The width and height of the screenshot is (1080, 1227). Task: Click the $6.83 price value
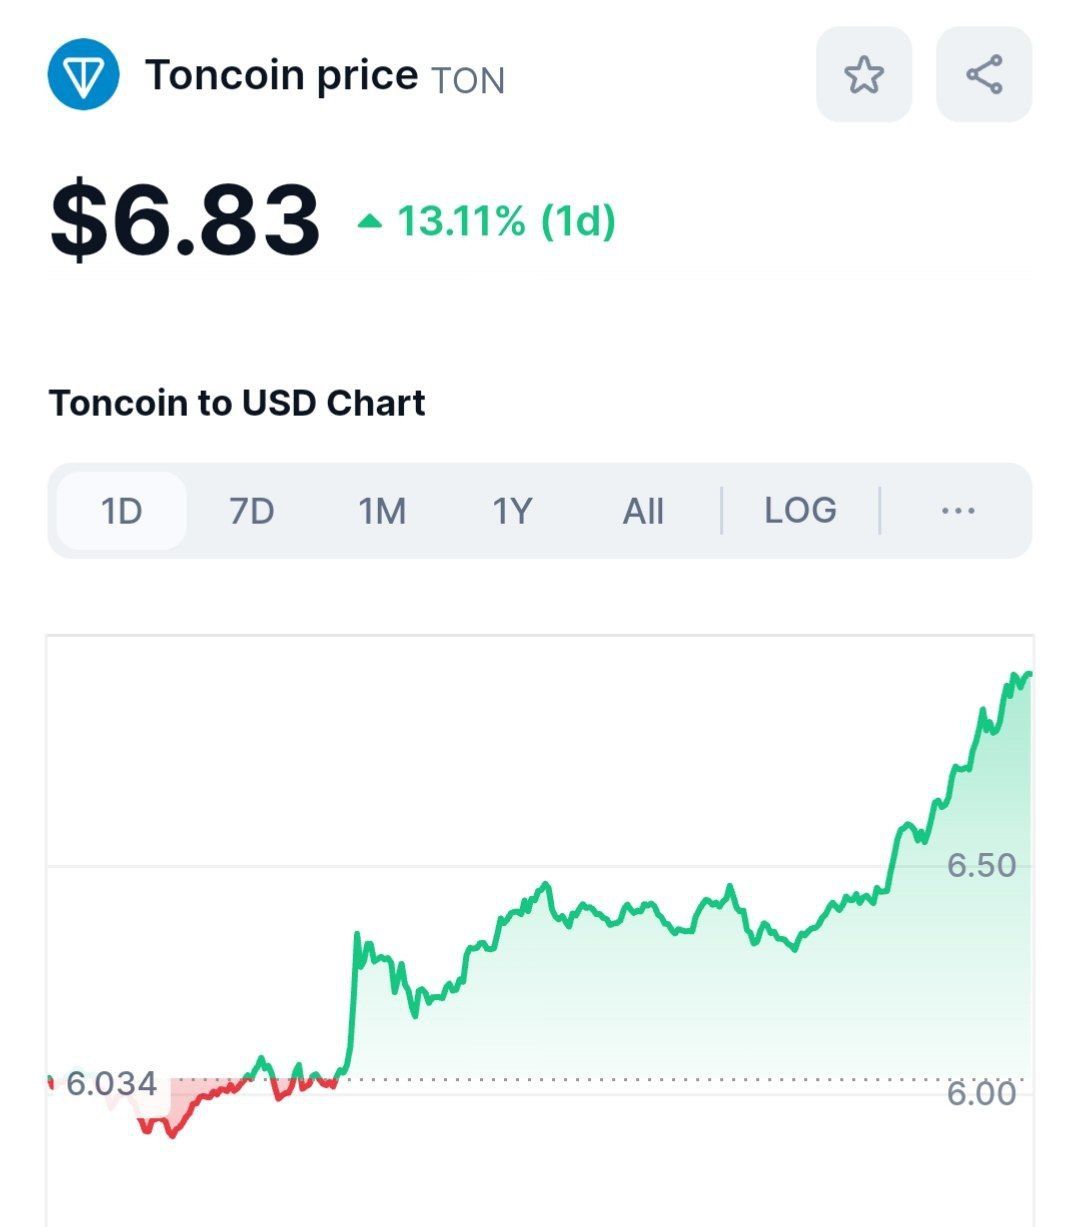[185, 220]
